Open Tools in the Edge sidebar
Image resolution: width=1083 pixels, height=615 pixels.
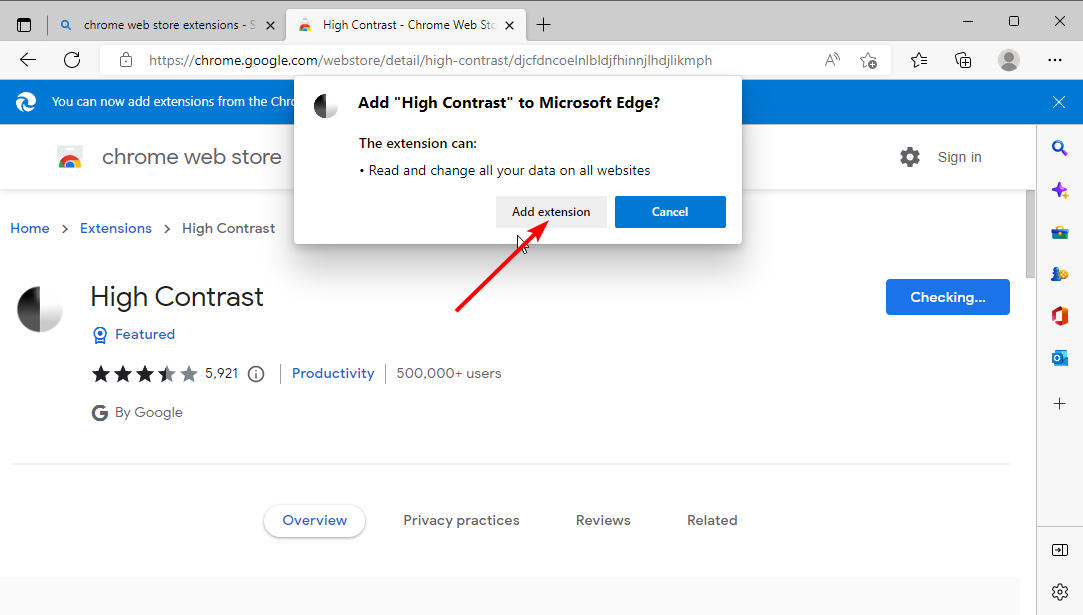1060,232
